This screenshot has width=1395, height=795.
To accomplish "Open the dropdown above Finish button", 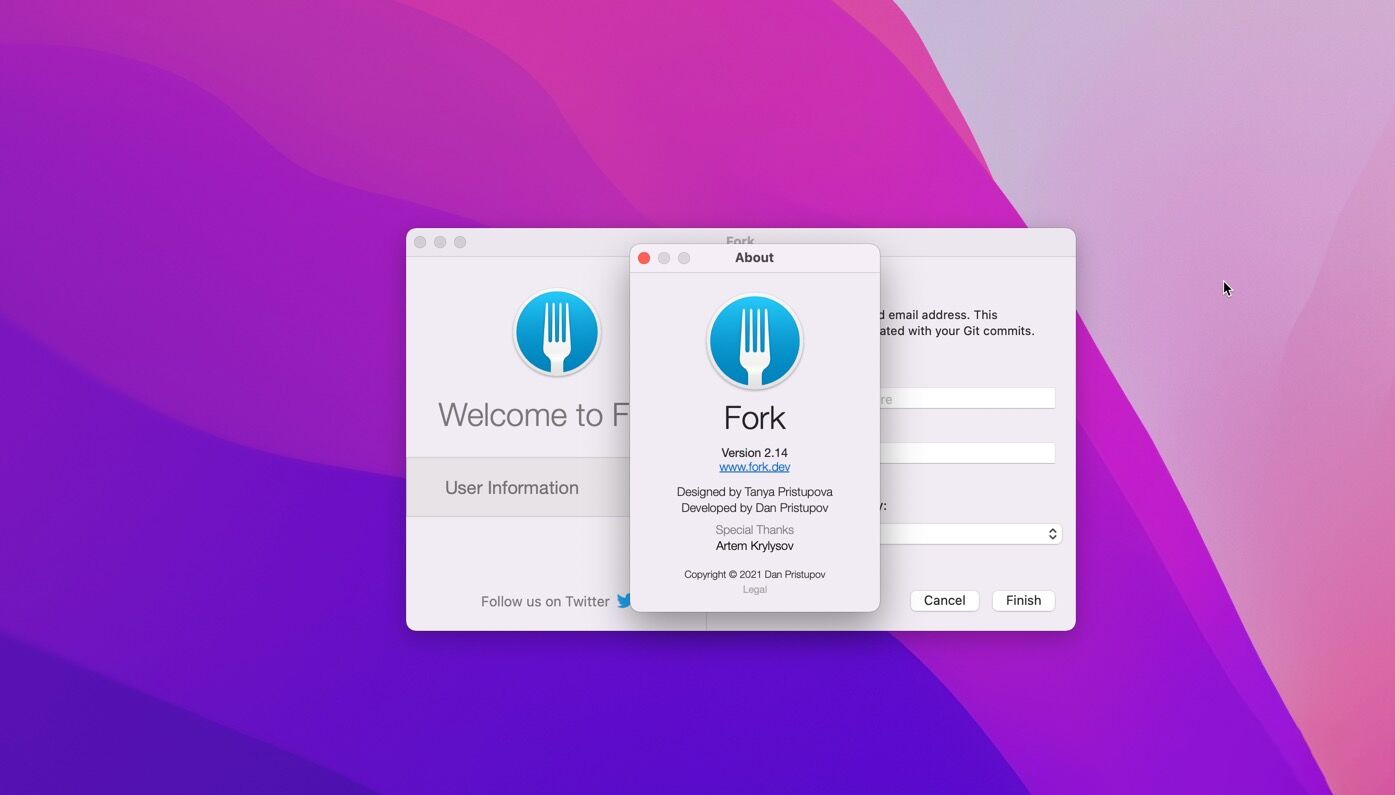I will (x=970, y=534).
